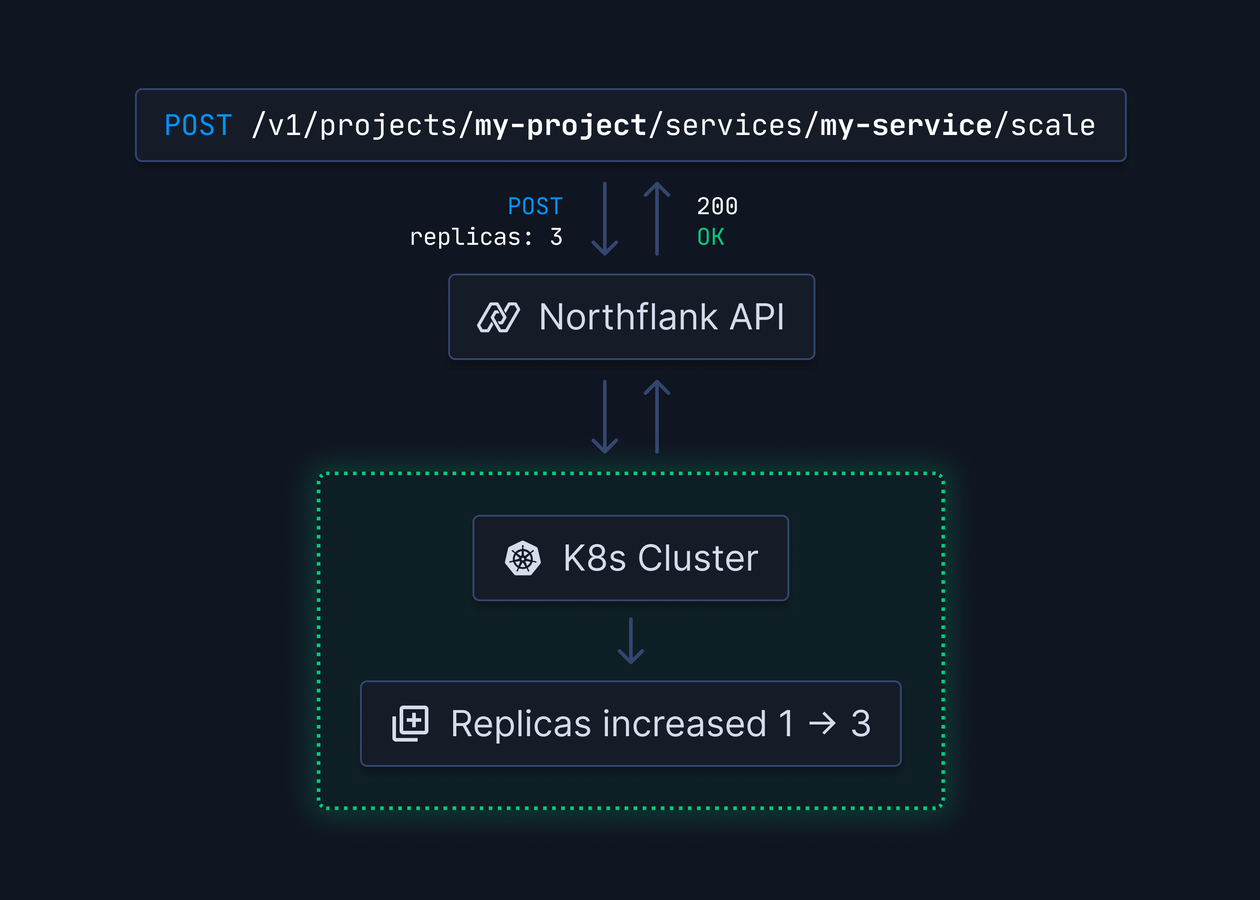Click the POST endpoint URL bar
The width and height of the screenshot is (1260, 900).
631,125
